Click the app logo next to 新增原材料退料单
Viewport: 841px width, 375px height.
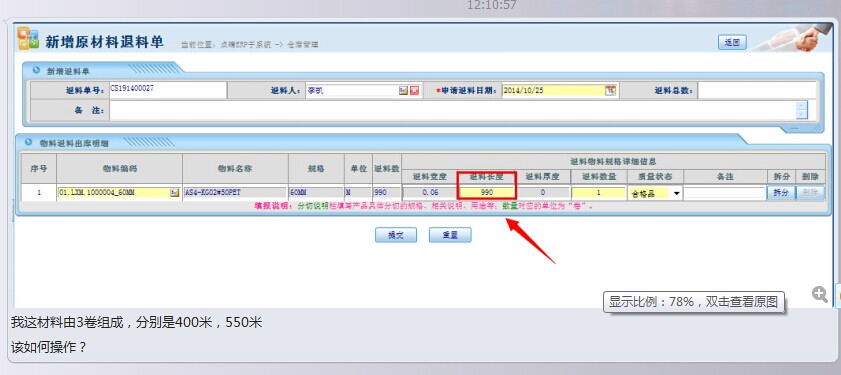(28, 38)
